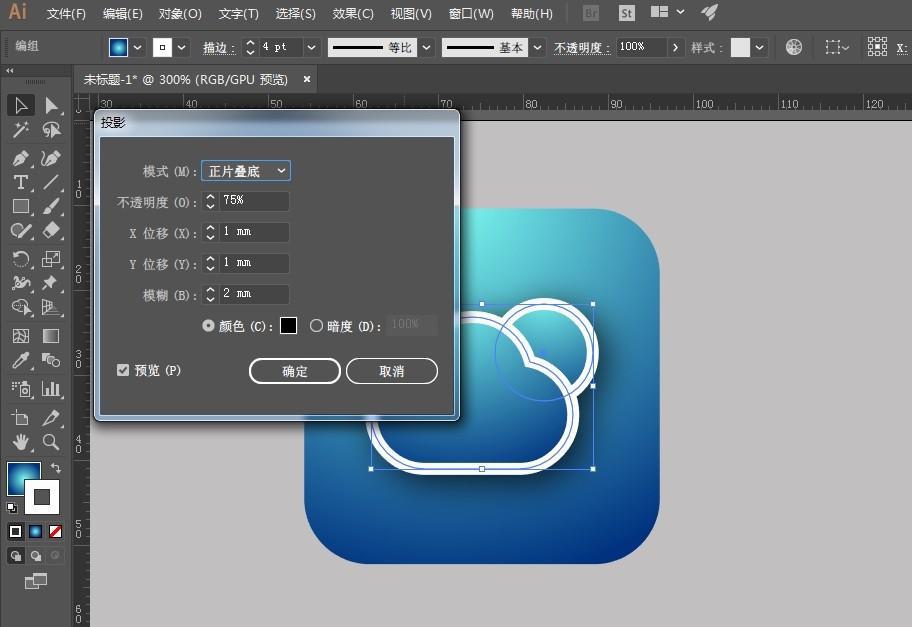This screenshot has height=627, width=912.
Task: Open Adobe Stock via St icon
Action: (626, 13)
